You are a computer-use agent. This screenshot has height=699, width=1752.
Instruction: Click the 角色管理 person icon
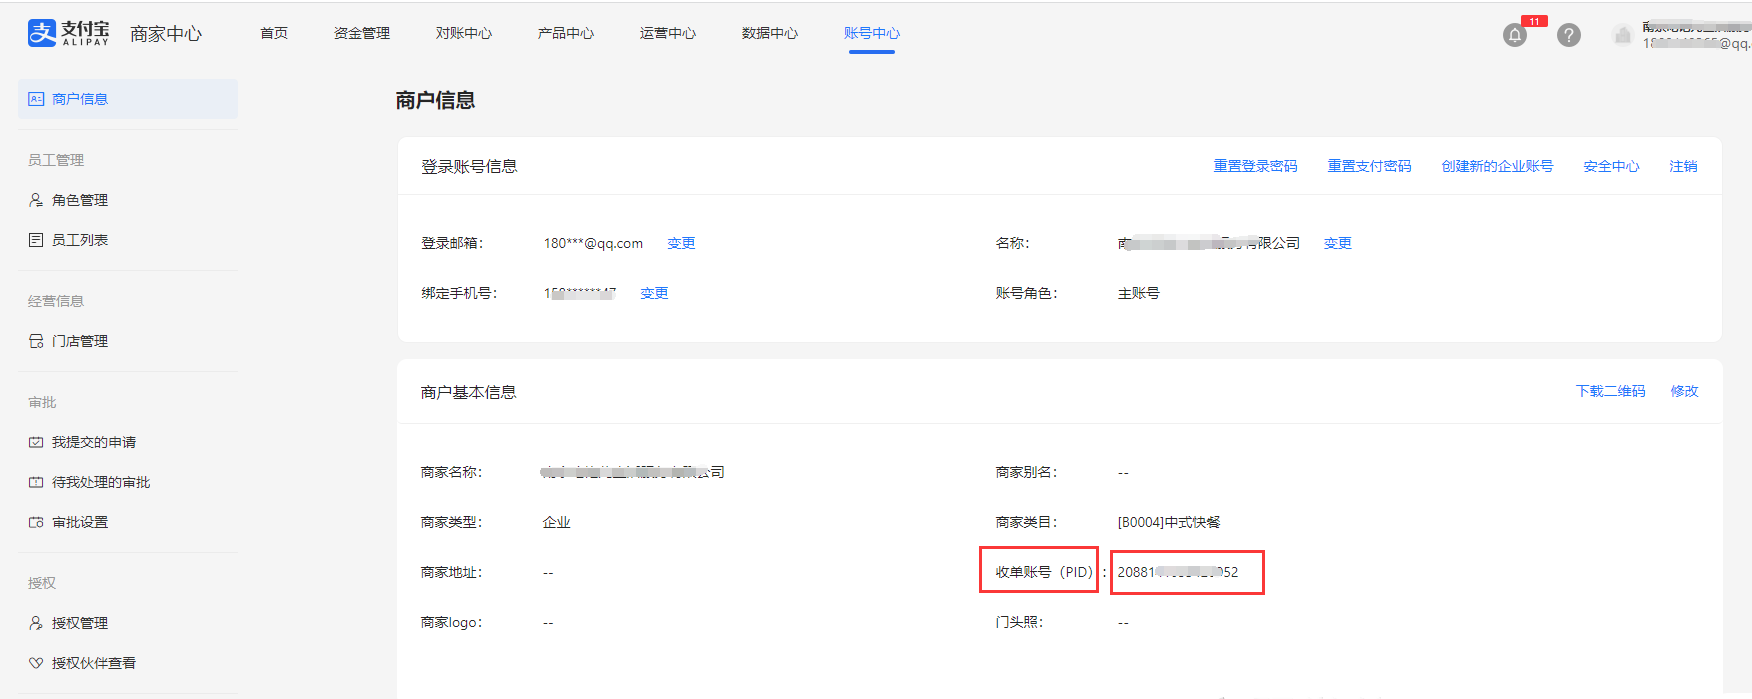(36, 200)
